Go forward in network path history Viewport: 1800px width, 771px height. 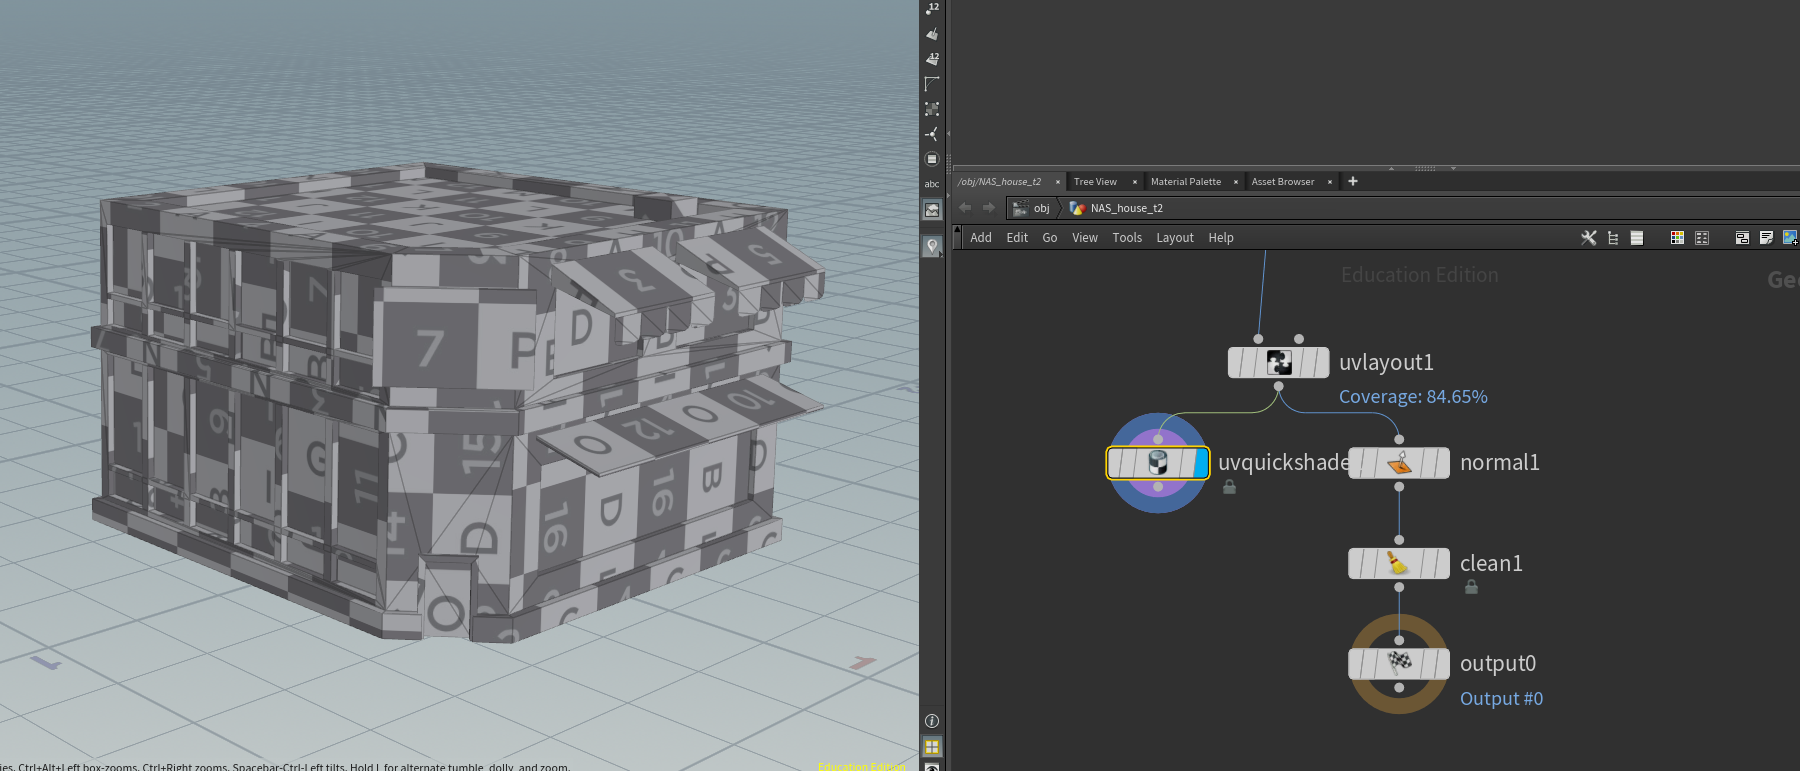[989, 208]
